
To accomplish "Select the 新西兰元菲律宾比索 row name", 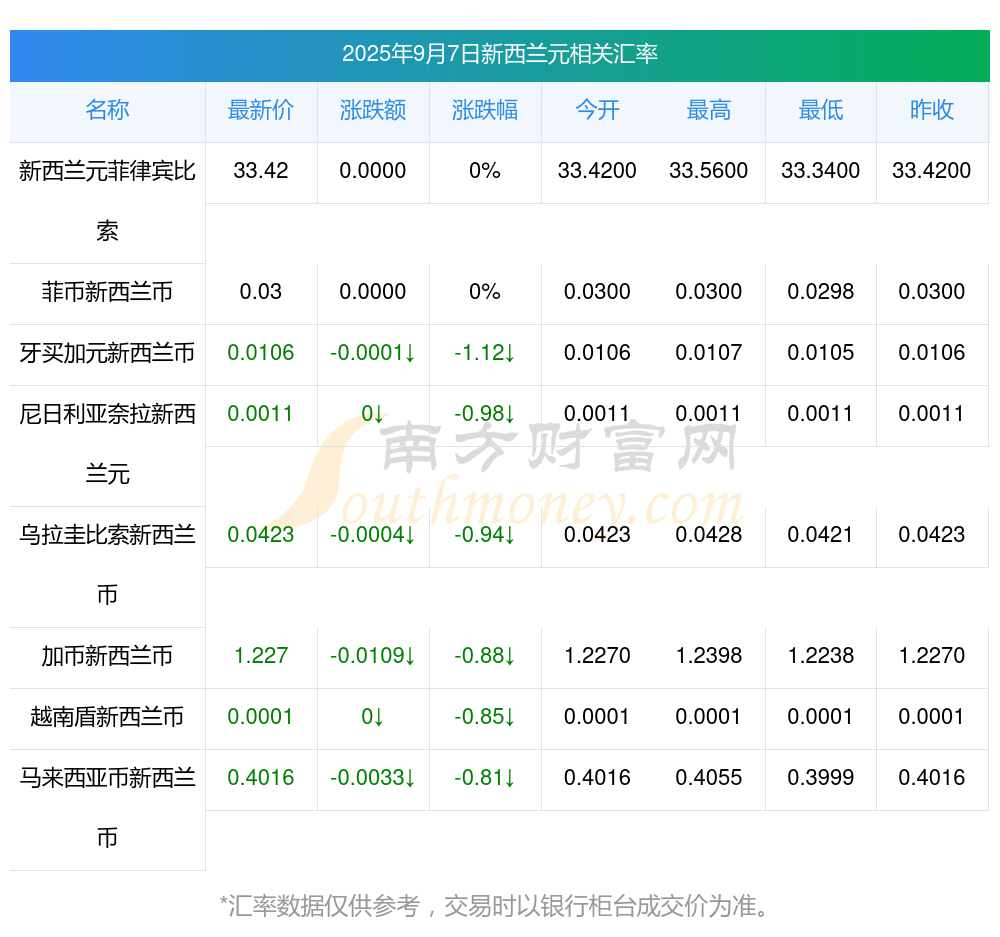I will (x=107, y=201).
